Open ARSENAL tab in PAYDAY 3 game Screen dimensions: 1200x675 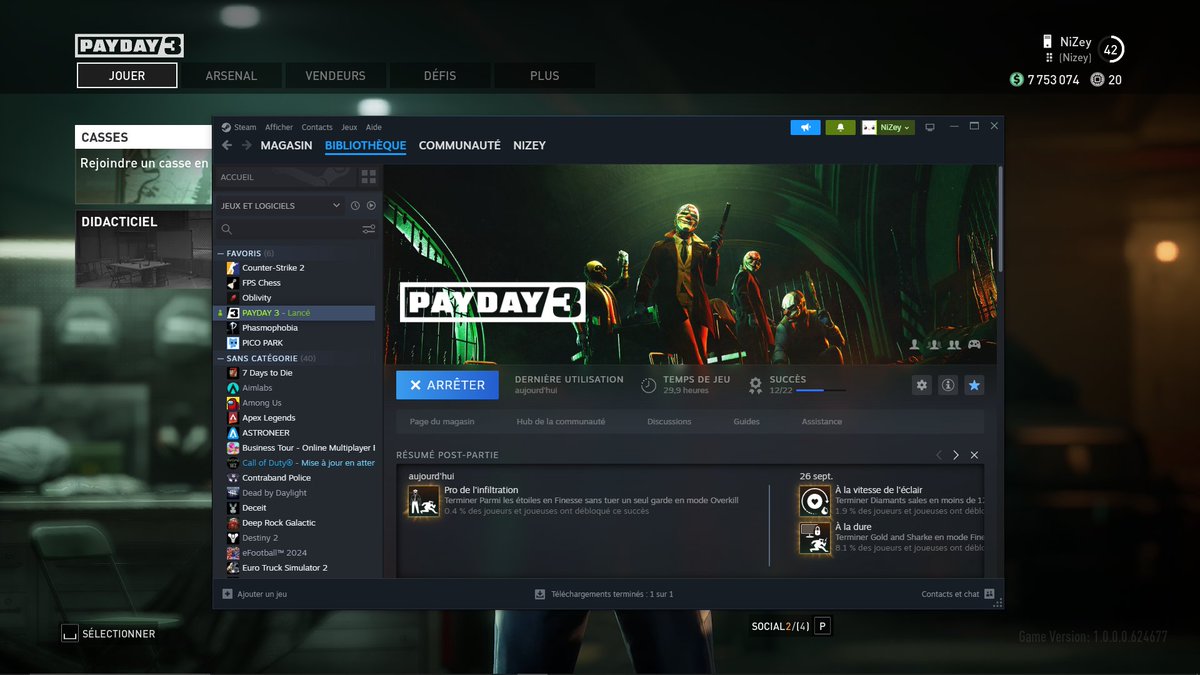point(231,75)
